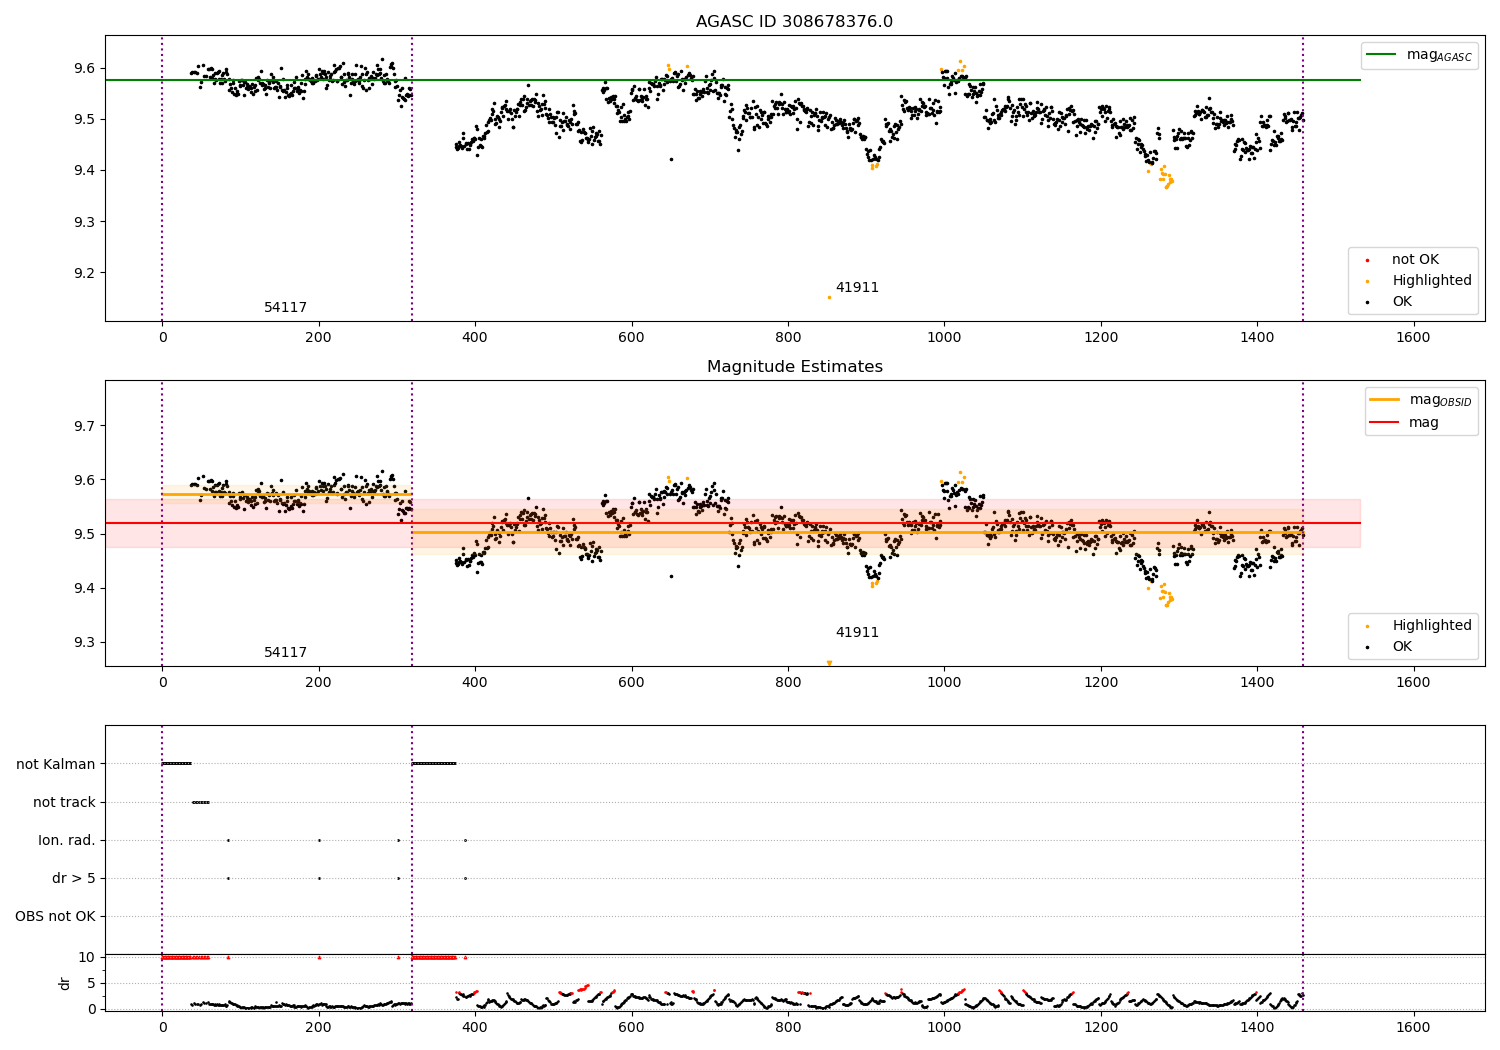Click the 'Magnitude Estimates' subplot title
The width and height of the screenshot is (1500, 1050).
pos(794,367)
